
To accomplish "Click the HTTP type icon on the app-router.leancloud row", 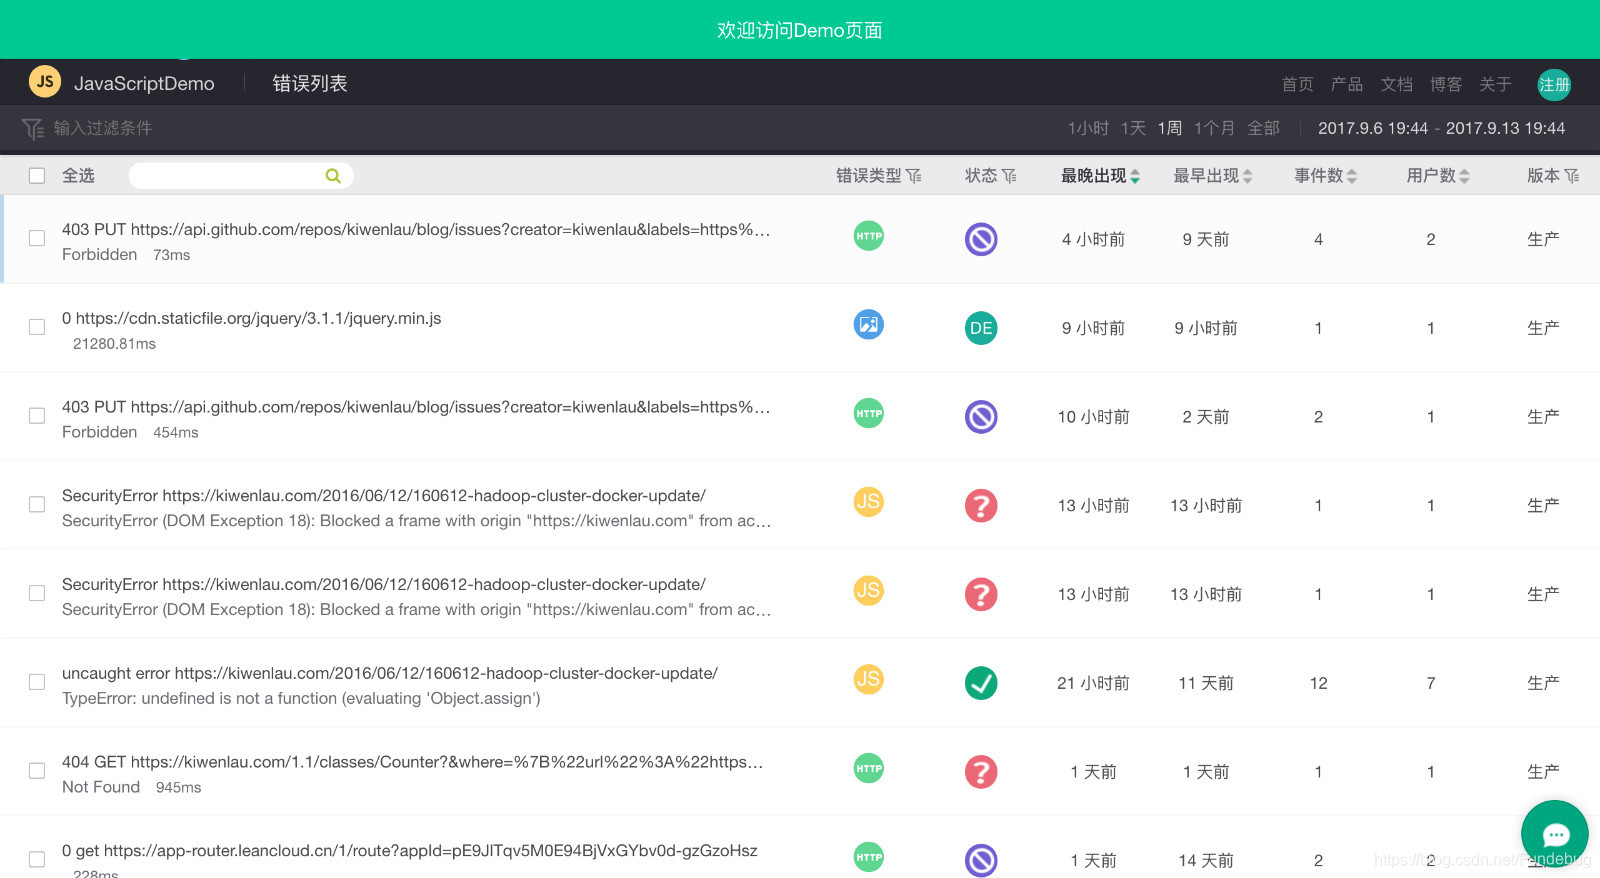I will 869,857.
